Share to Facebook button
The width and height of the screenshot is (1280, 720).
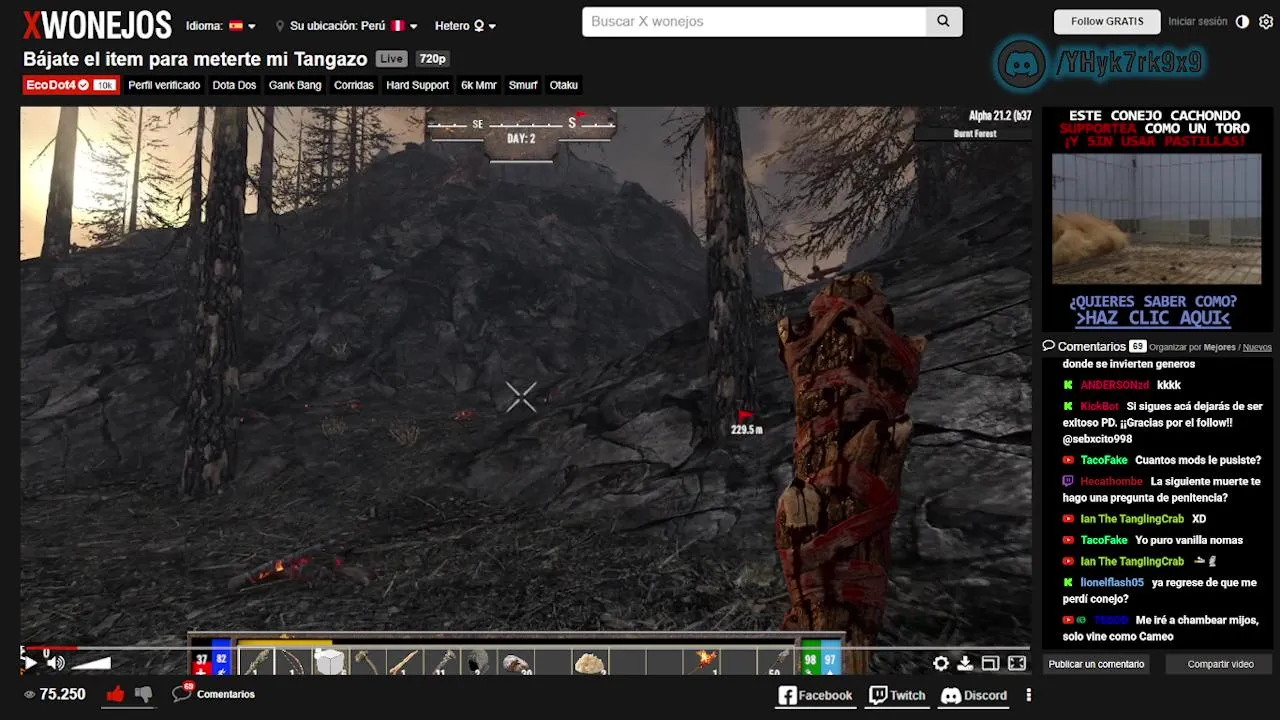click(816, 695)
